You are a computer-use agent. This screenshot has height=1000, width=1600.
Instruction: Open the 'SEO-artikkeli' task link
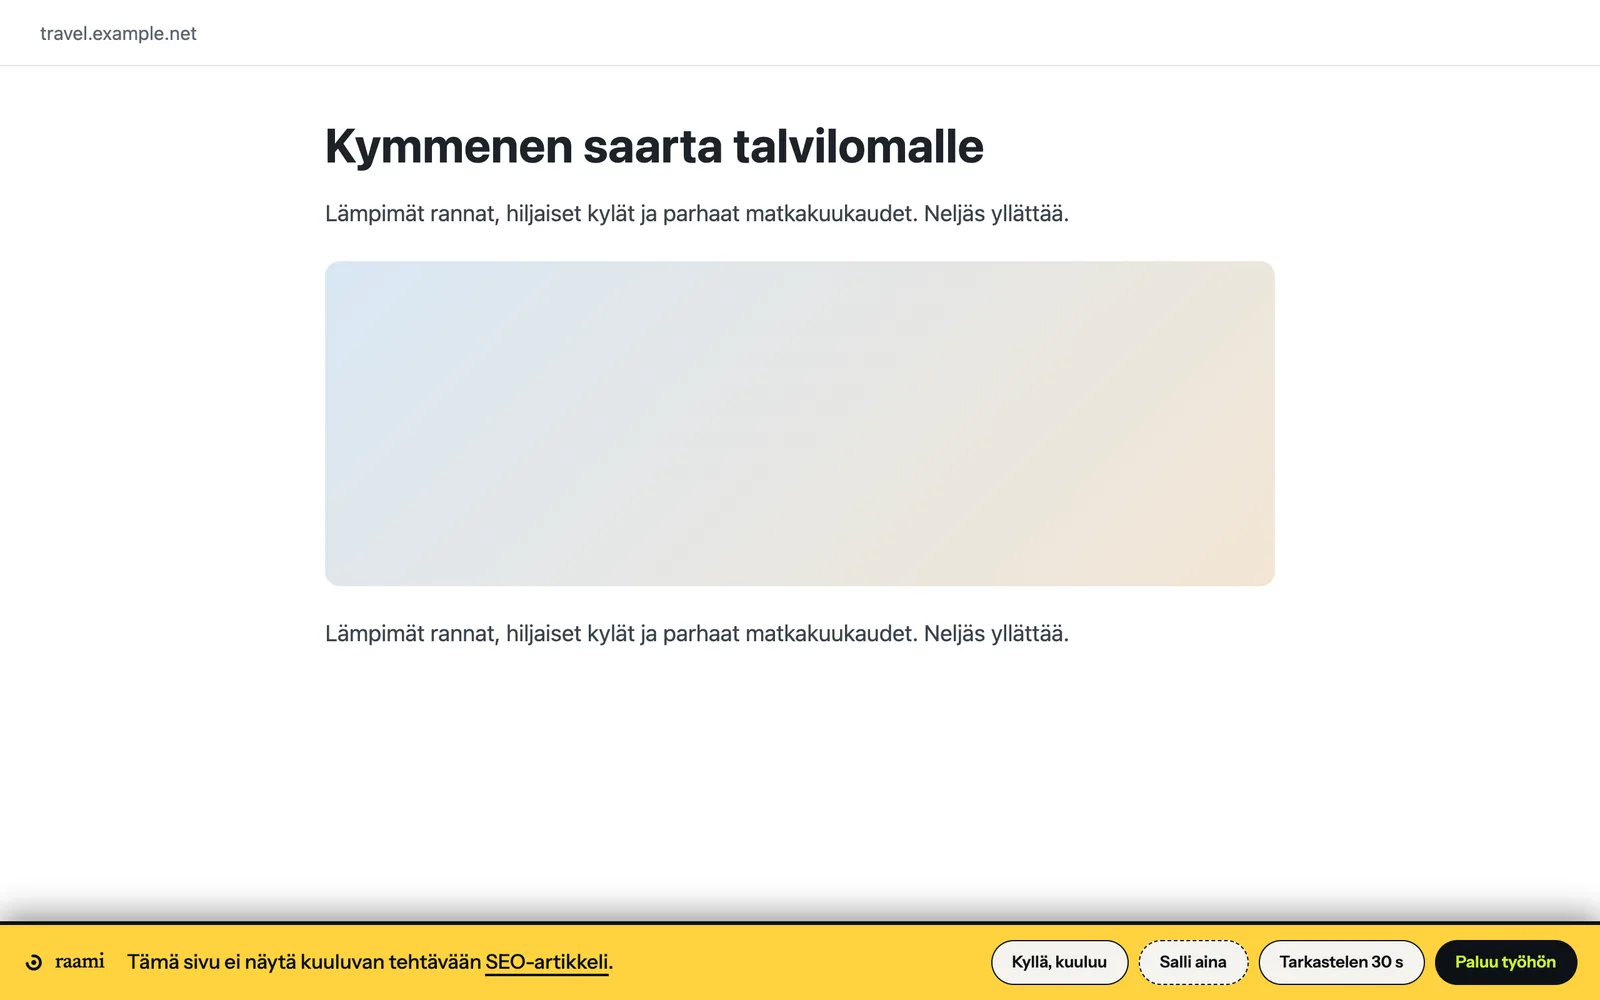(x=547, y=962)
